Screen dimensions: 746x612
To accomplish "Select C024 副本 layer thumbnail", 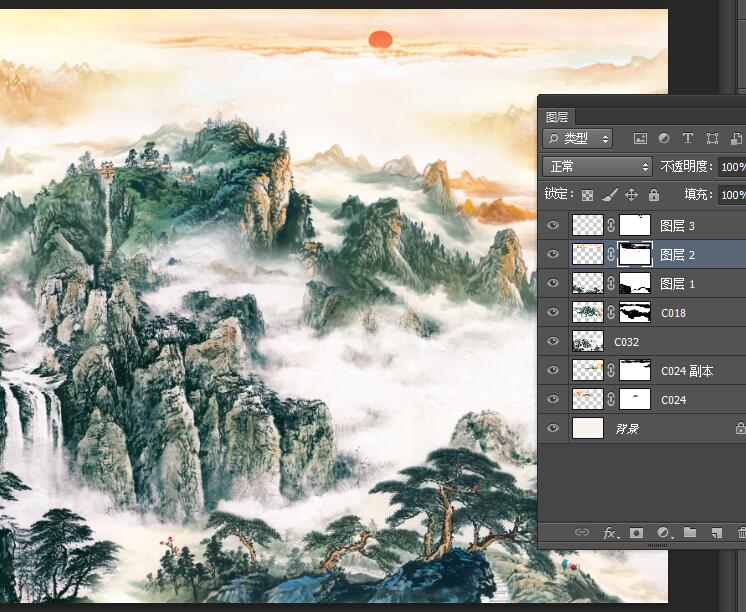I will tap(588, 370).
